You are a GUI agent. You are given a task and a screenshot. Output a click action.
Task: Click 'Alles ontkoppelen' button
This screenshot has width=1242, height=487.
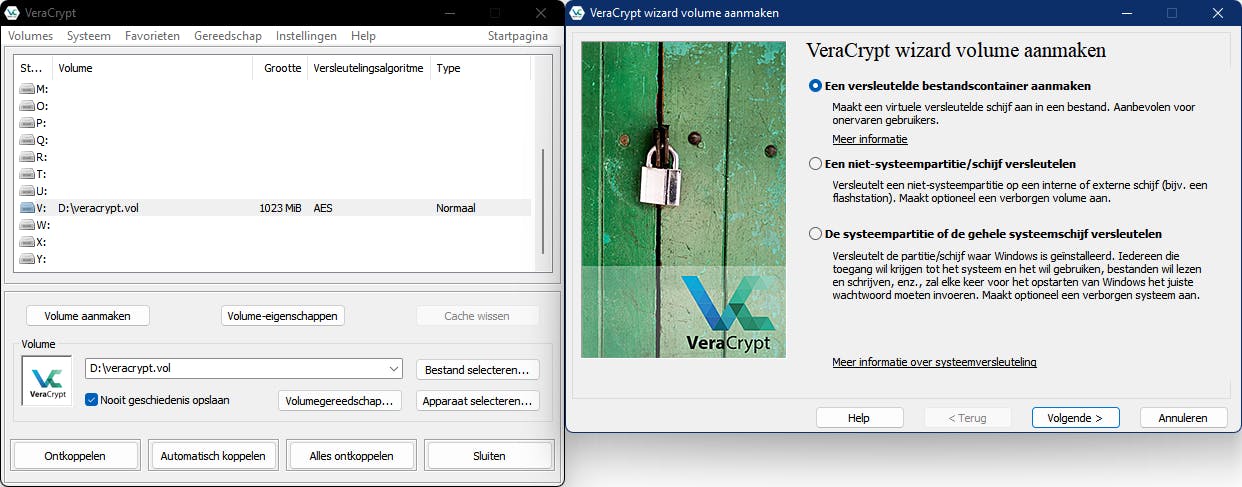click(x=351, y=456)
